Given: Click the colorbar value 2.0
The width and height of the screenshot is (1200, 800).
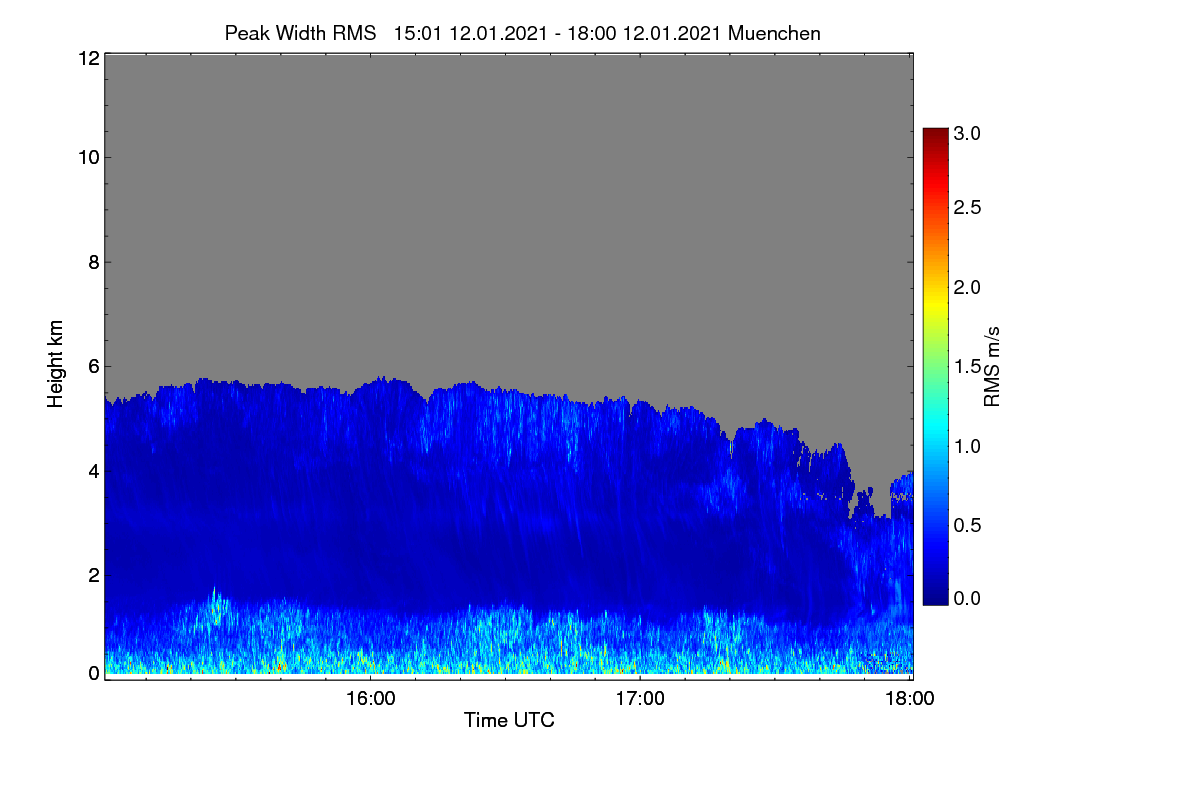Looking at the screenshot, I should 967,288.
